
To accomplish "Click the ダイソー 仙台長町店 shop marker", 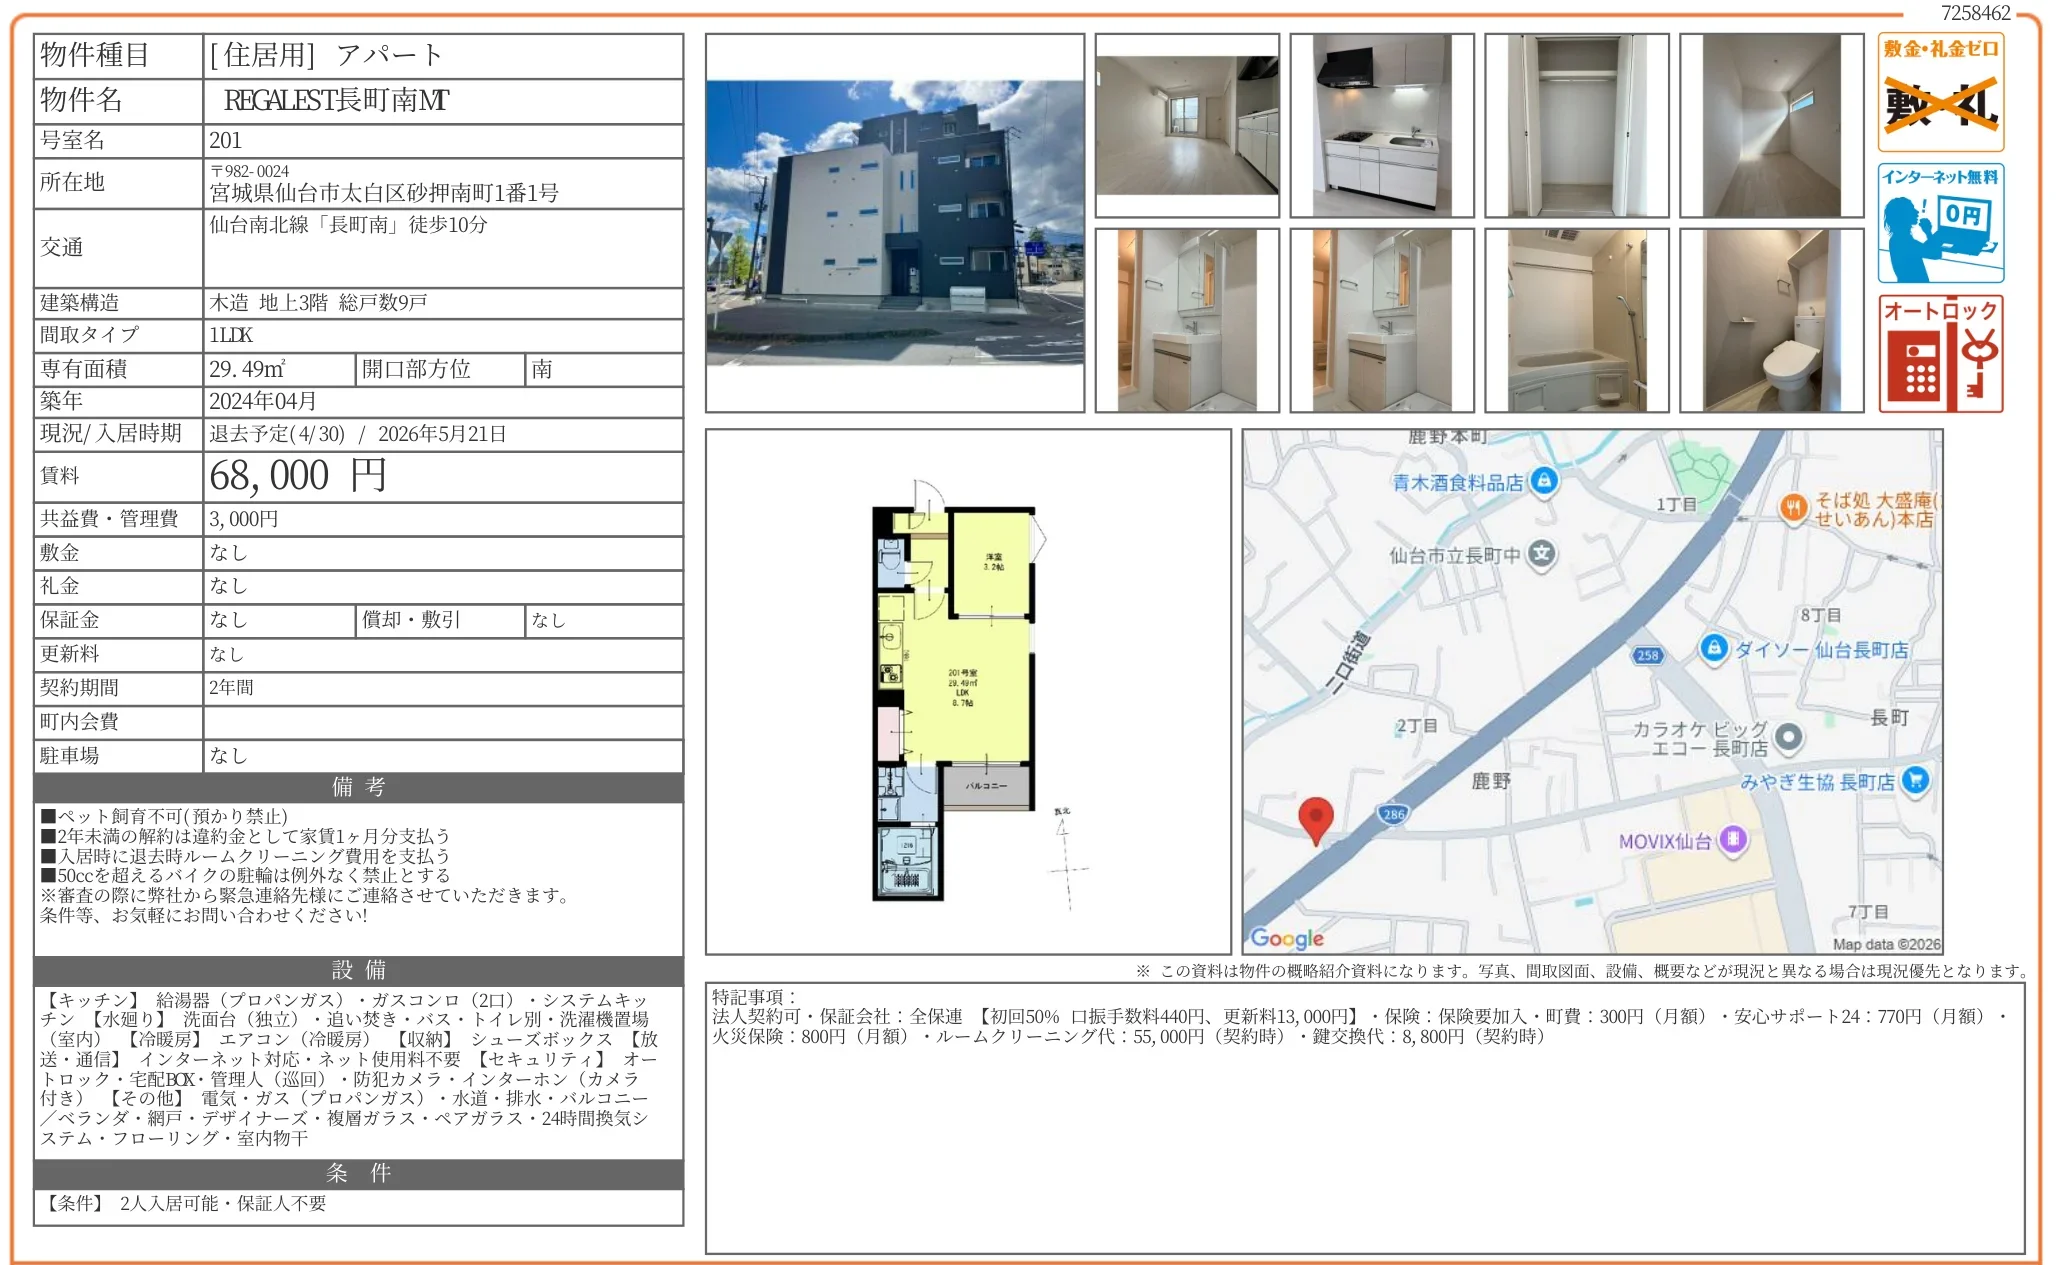I will click(x=1714, y=648).
